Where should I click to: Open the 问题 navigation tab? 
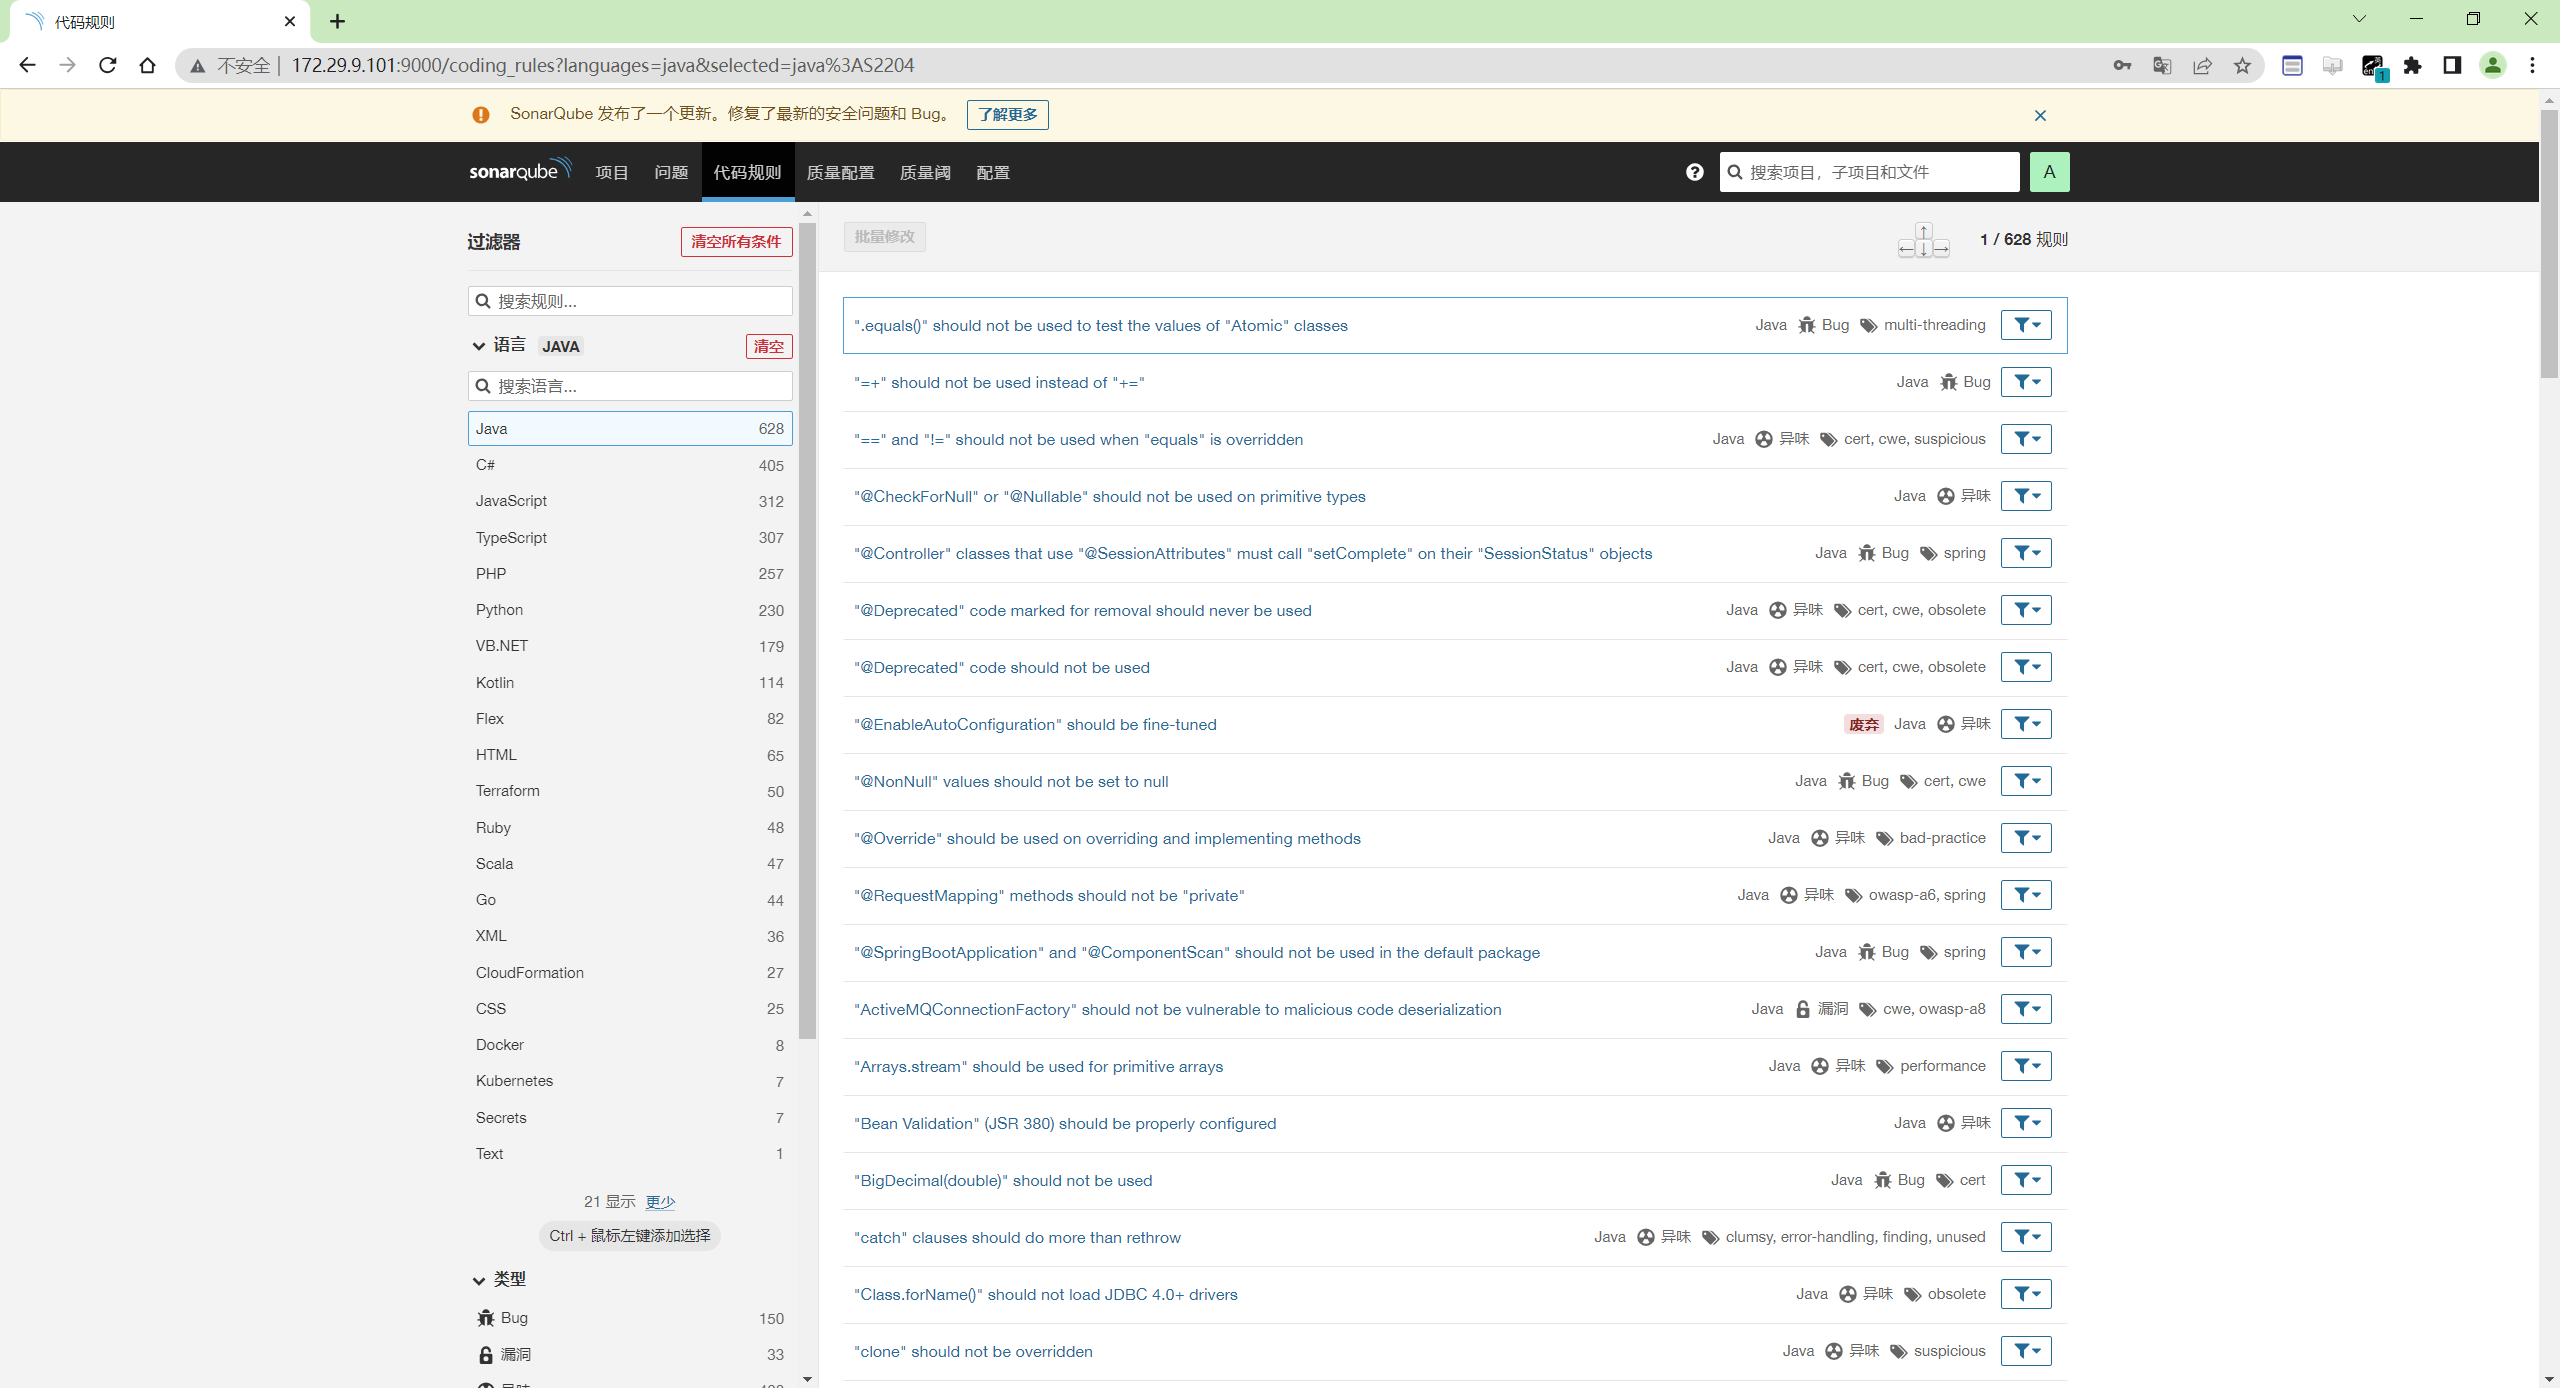tap(671, 172)
